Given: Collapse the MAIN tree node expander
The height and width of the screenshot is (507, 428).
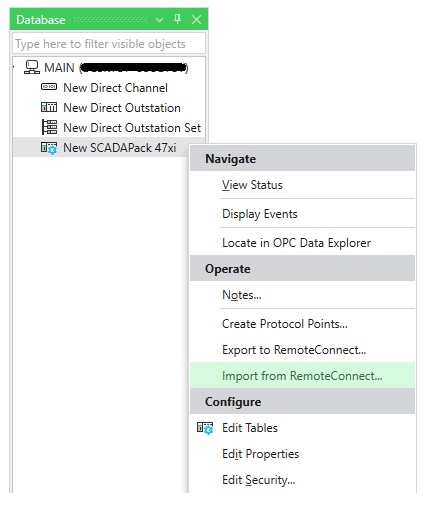Looking at the screenshot, I should point(14,67).
